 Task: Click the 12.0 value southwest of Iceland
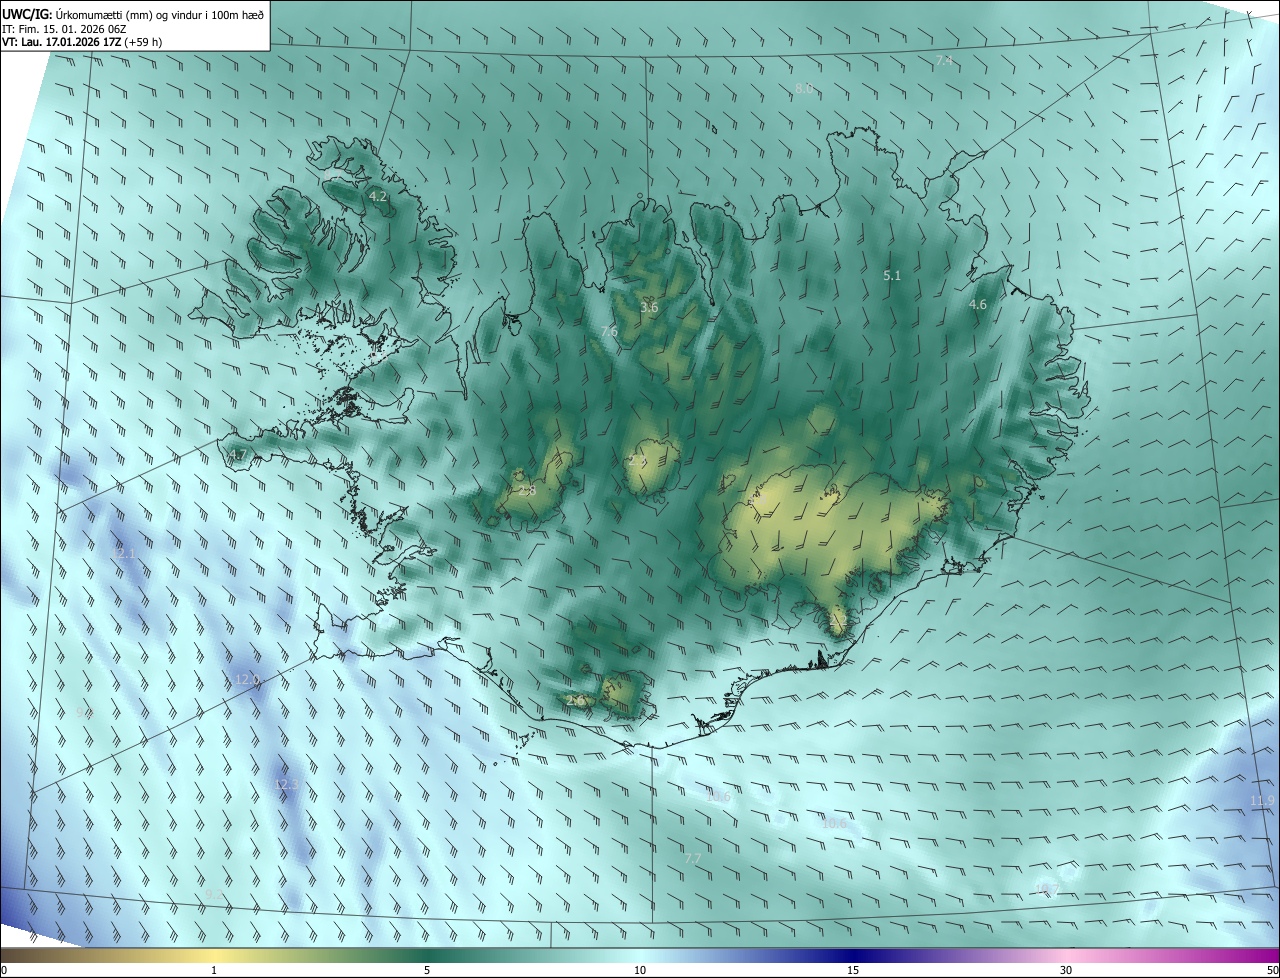246,680
